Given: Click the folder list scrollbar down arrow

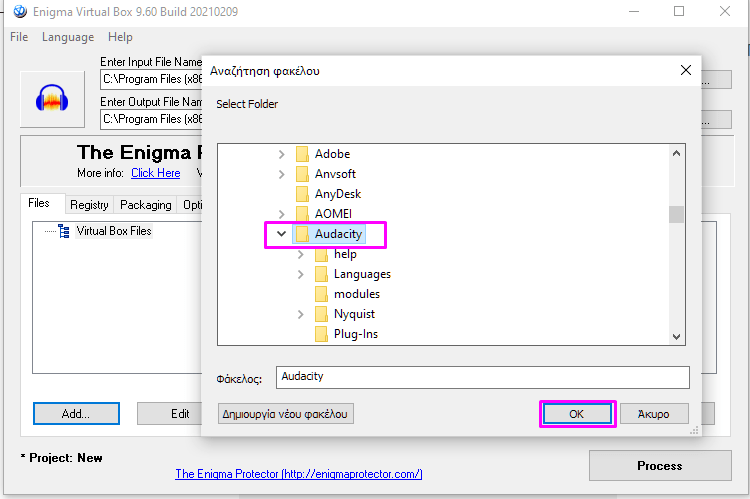Looking at the screenshot, I should click(676, 337).
